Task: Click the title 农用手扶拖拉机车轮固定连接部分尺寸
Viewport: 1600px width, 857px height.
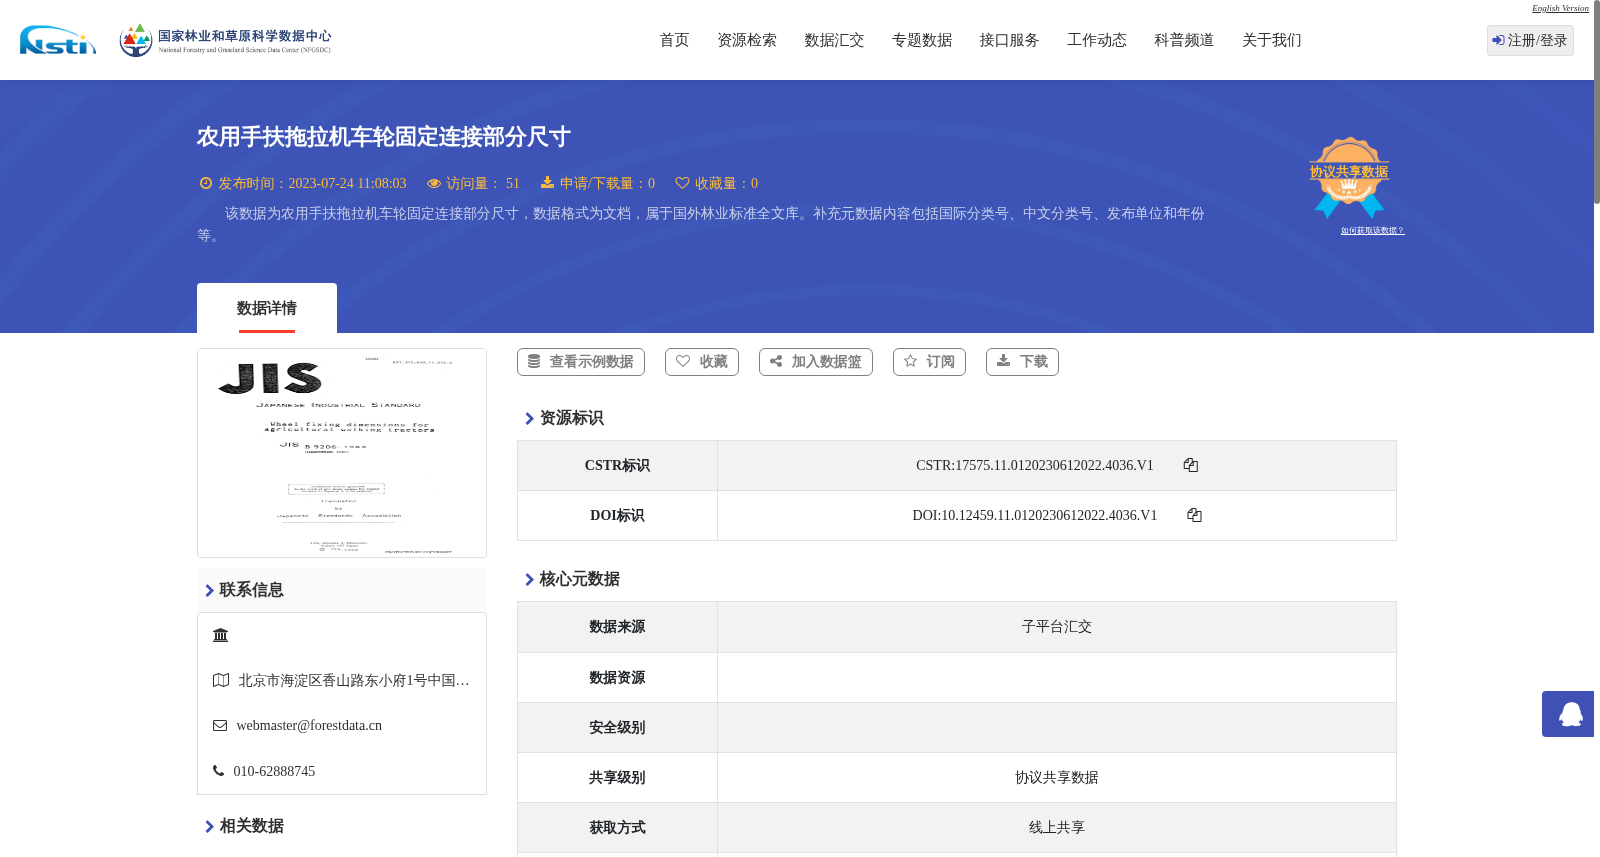Action: coord(384,137)
